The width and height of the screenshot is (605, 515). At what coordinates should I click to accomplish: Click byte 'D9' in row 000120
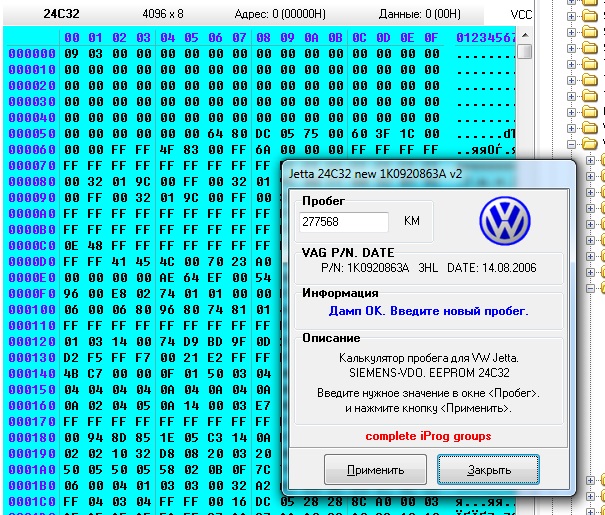click(191, 342)
